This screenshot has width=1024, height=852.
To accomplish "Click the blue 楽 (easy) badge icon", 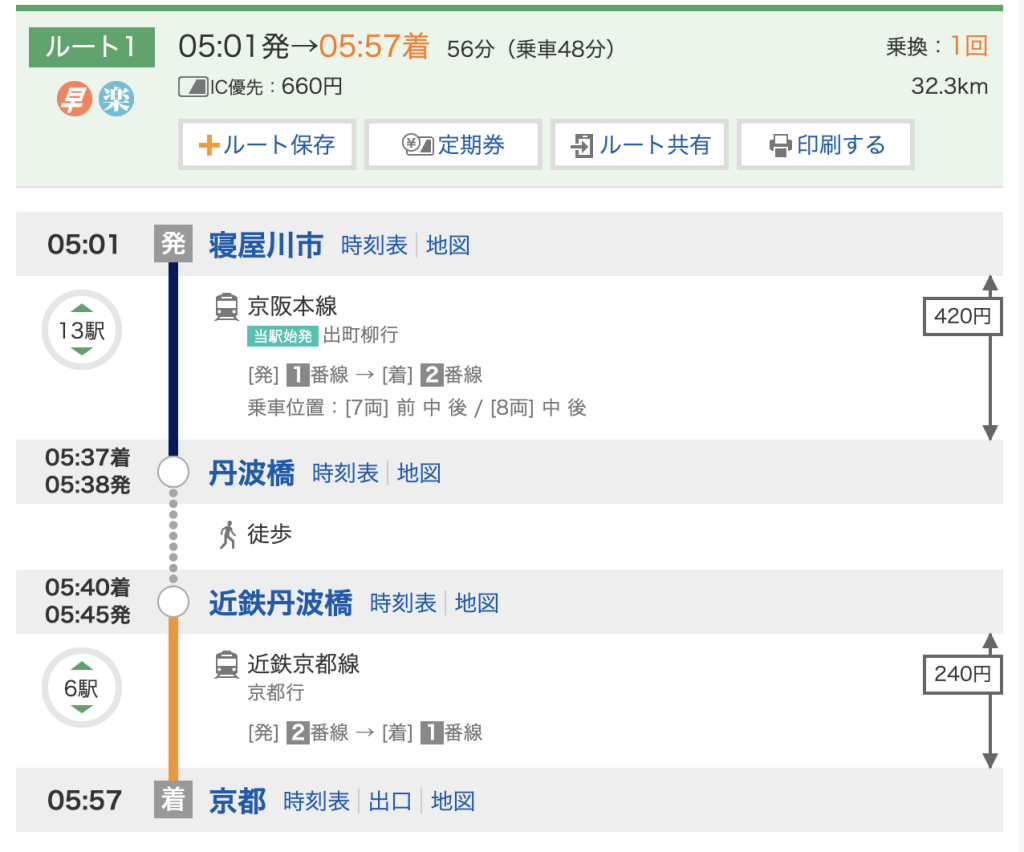I will pyautogui.click(x=116, y=98).
